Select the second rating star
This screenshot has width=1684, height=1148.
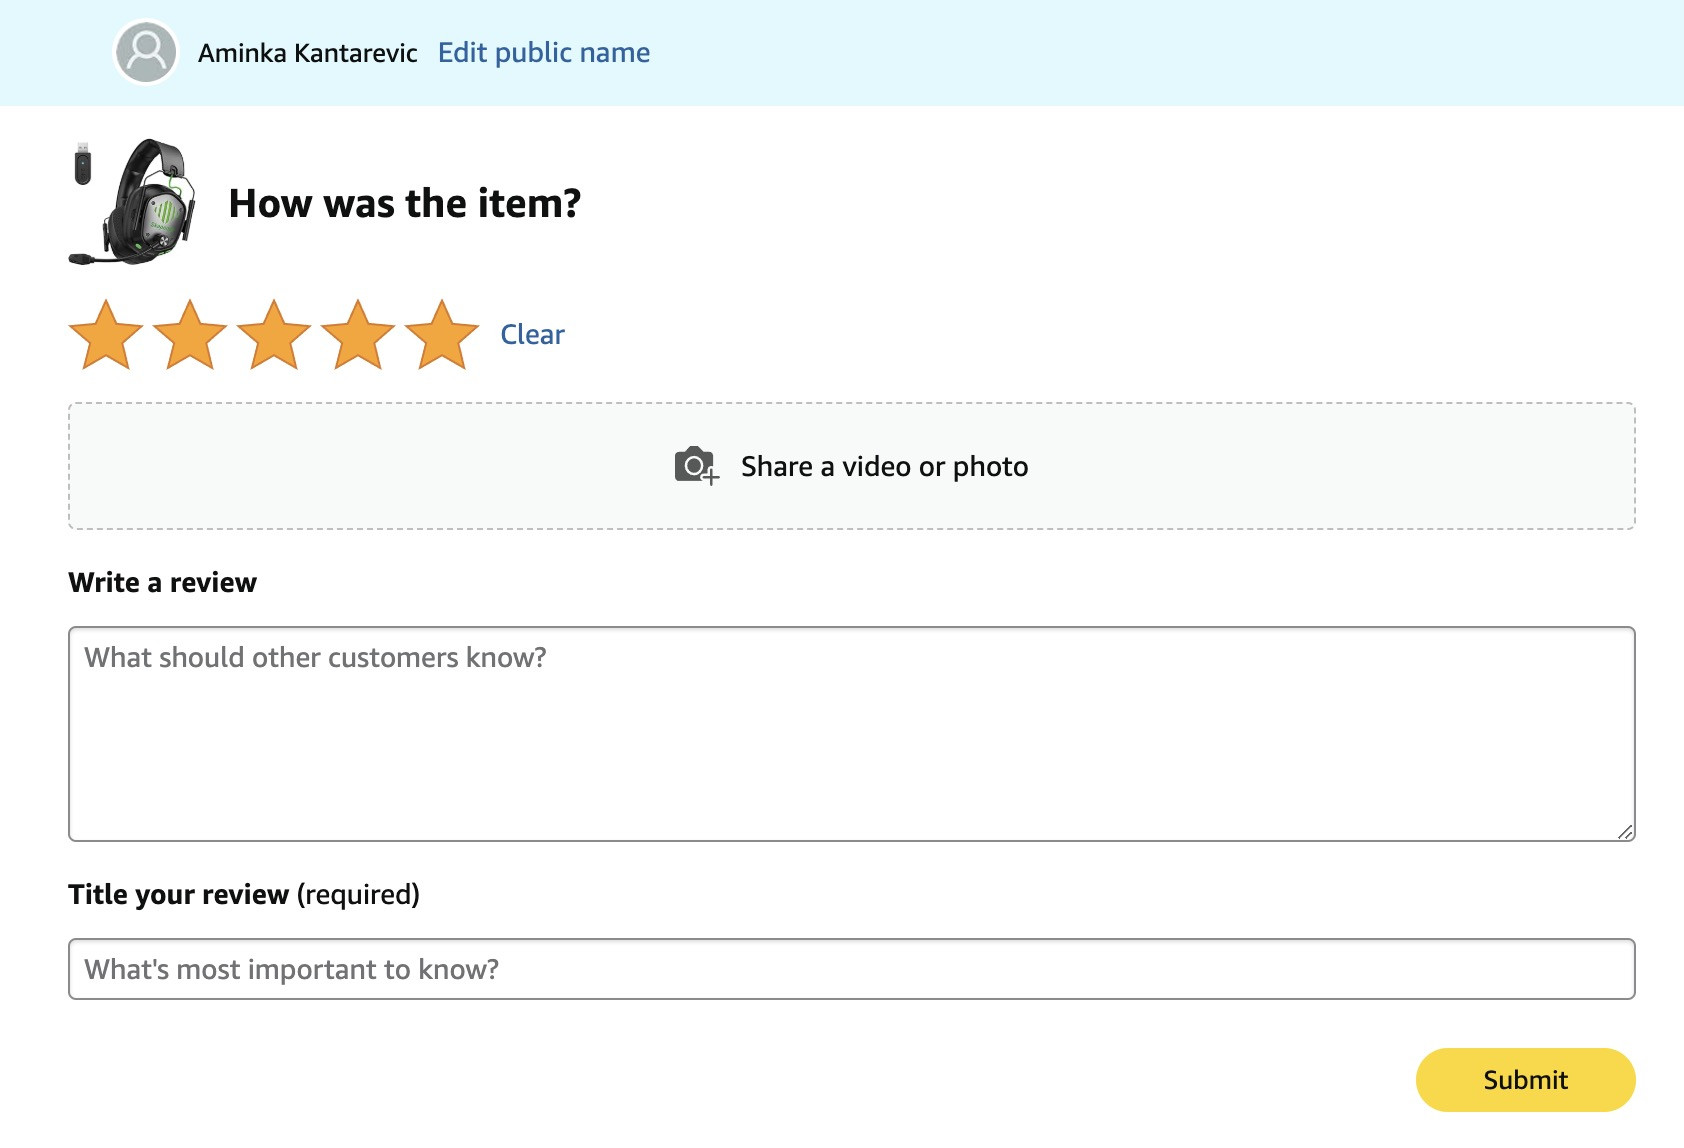(x=190, y=335)
